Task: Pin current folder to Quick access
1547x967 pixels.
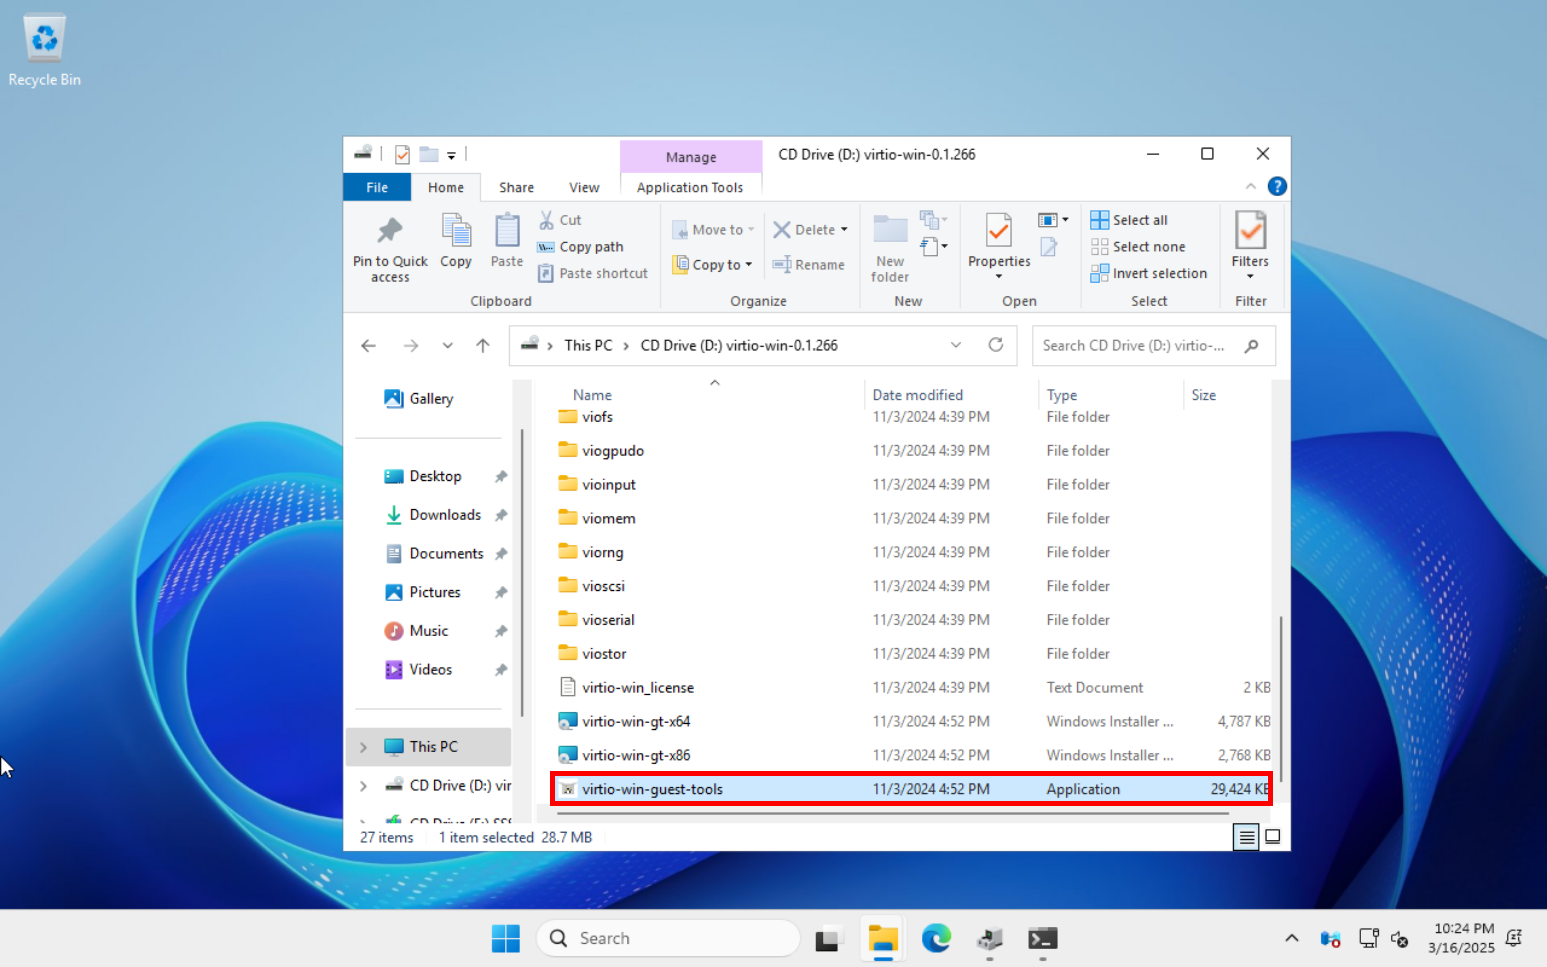Action: coord(389,247)
